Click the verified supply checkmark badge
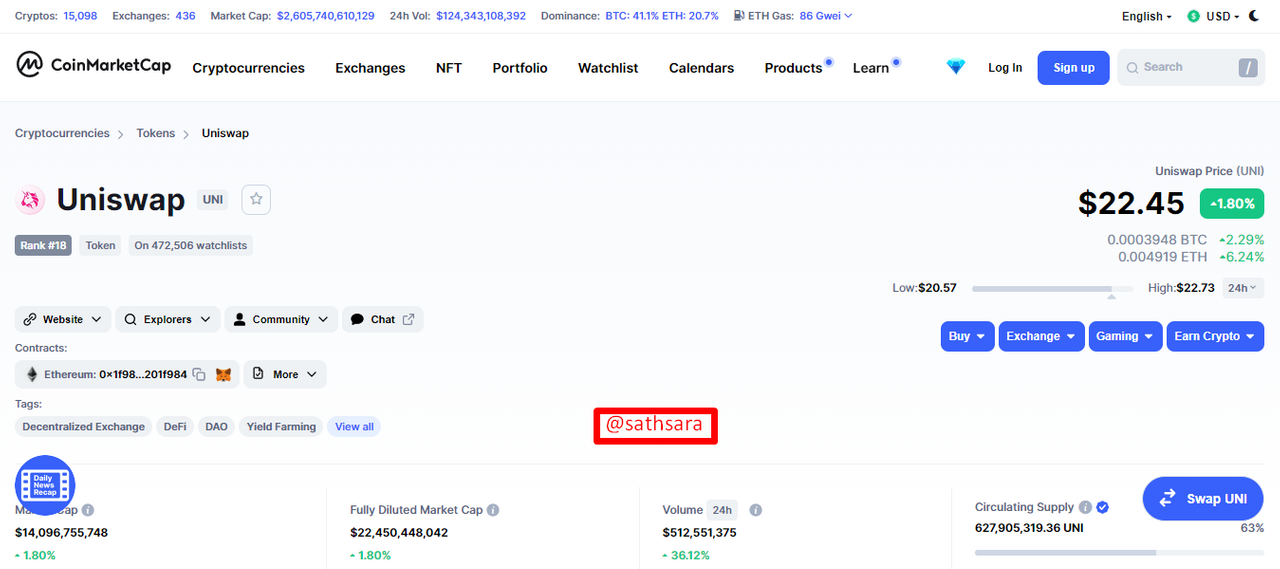This screenshot has height=569, width=1280. pos(1102,507)
